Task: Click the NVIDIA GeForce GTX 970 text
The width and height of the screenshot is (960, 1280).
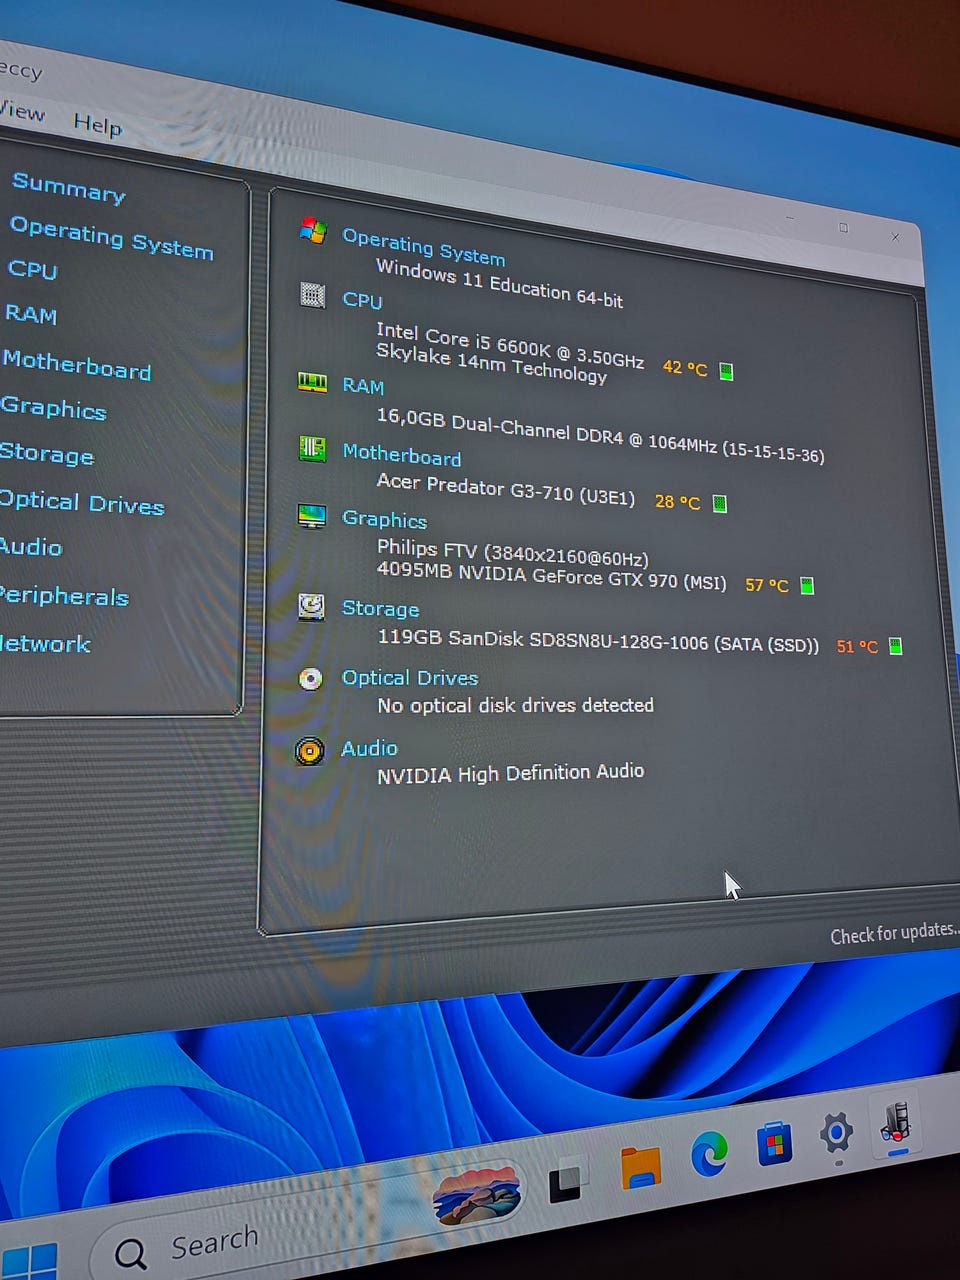Action: 552,575
